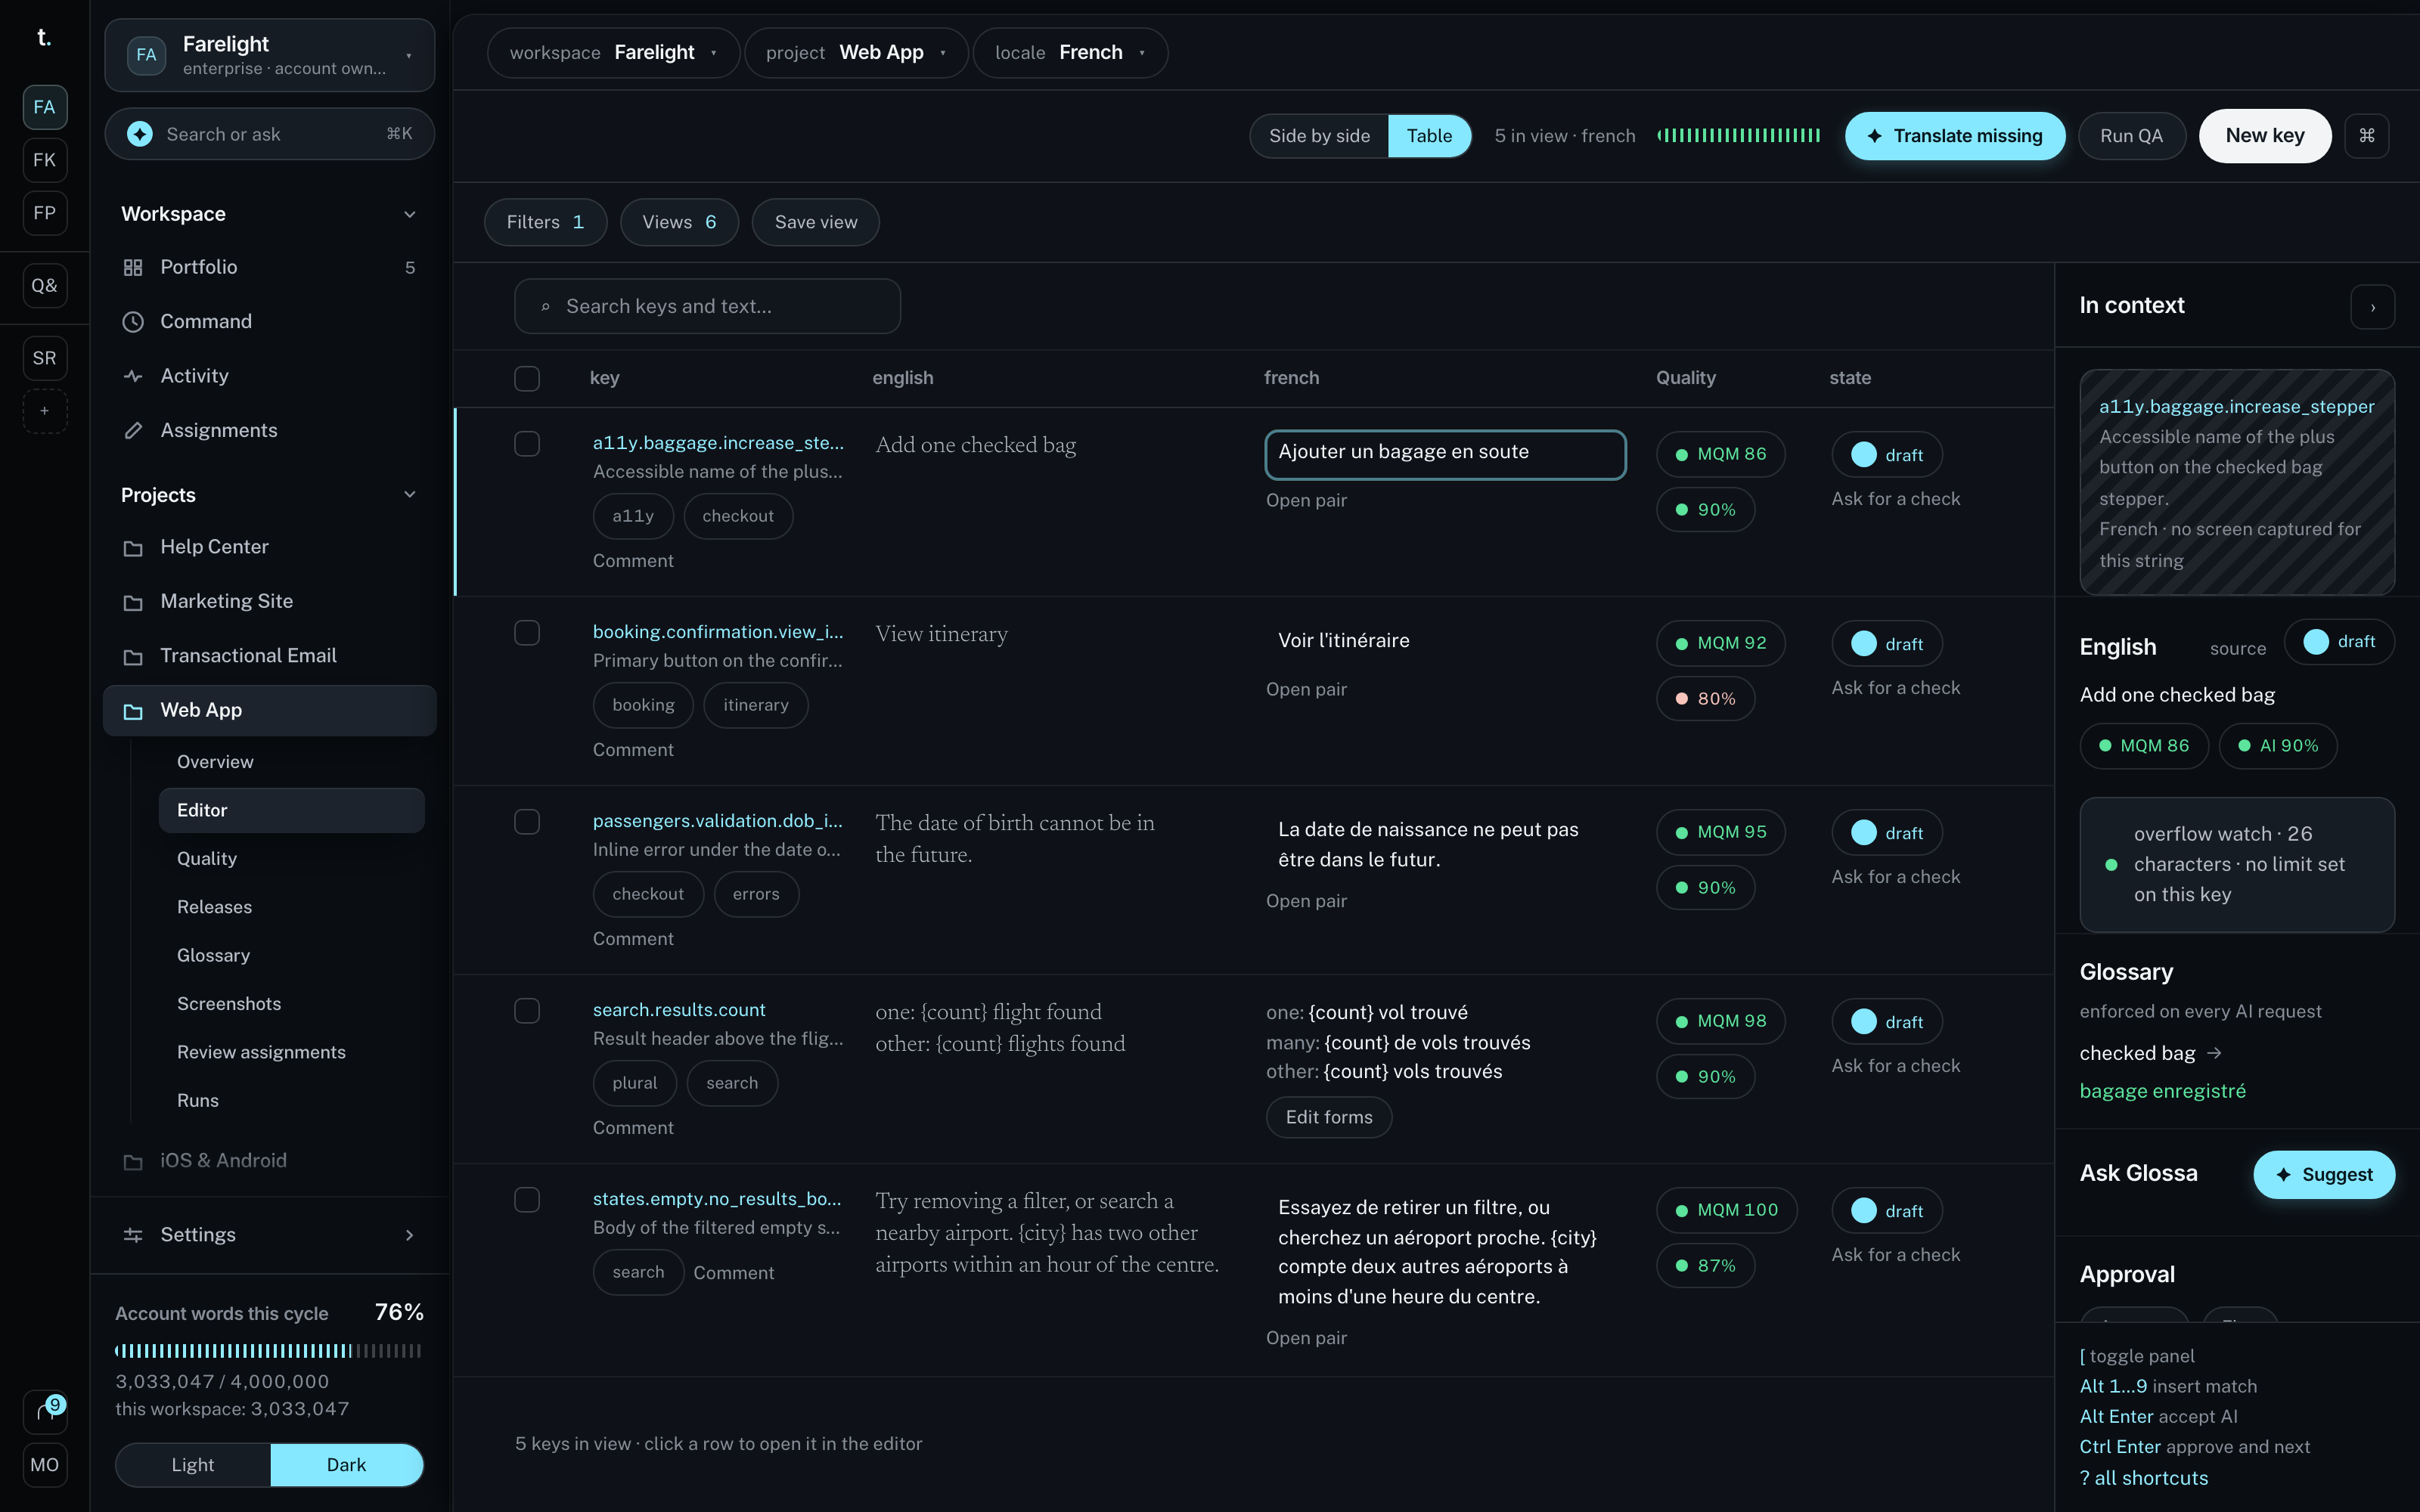The width and height of the screenshot is (2420, 1512).
Task: Collapse the In context panel arrow
Action: [x=2372, y=307]
